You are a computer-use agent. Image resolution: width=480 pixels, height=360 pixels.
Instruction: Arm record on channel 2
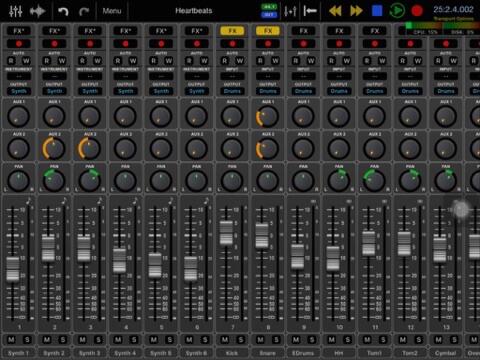(54, 44)
